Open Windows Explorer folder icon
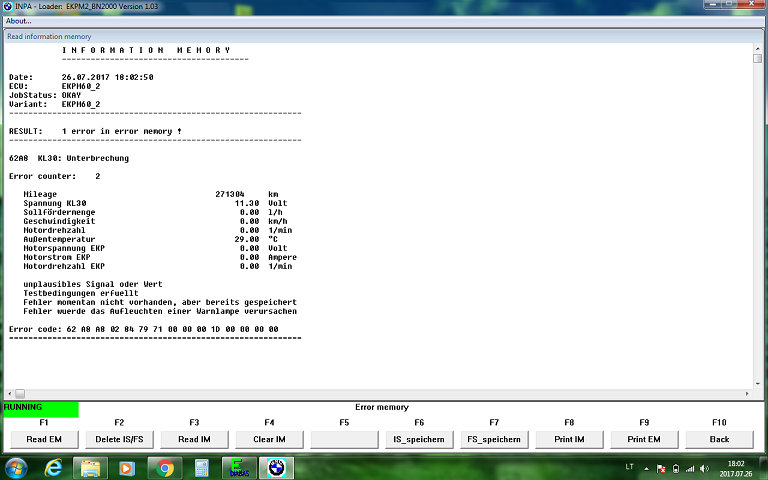Image resolution: width=768 pixels, height=480 pixels. click(x=90, y=467)
